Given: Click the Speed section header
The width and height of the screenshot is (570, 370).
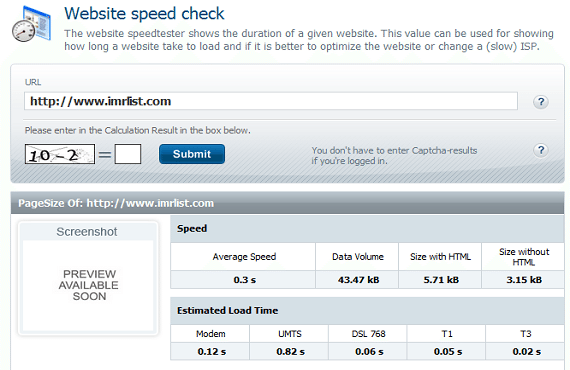Looking at the screenshot, I should 192,229.
